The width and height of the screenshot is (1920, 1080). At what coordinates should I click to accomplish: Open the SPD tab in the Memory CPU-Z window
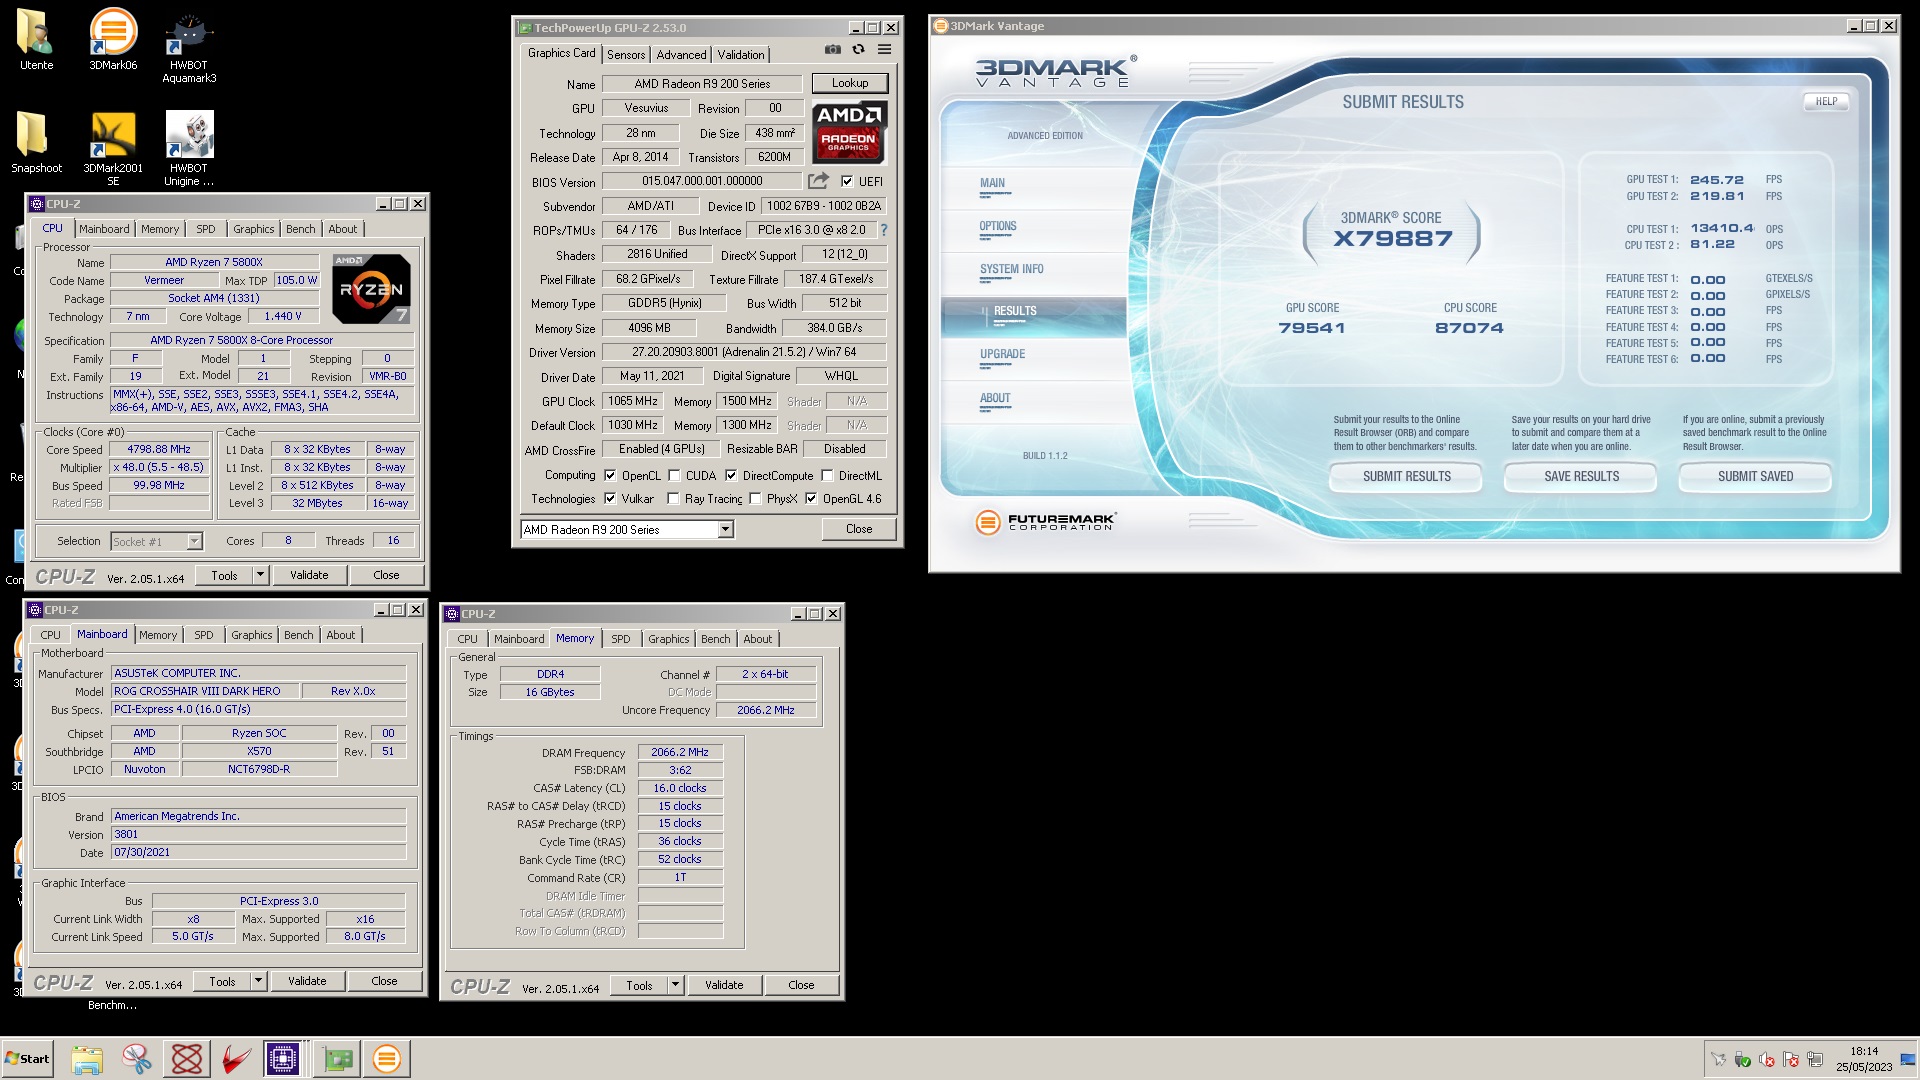tap(620, 639)
